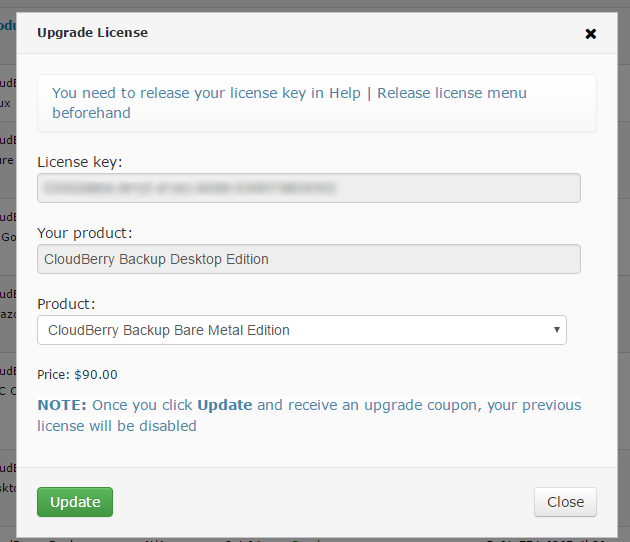
Task: Click the bold NOTE: text
Action: (x=62, y=405)
